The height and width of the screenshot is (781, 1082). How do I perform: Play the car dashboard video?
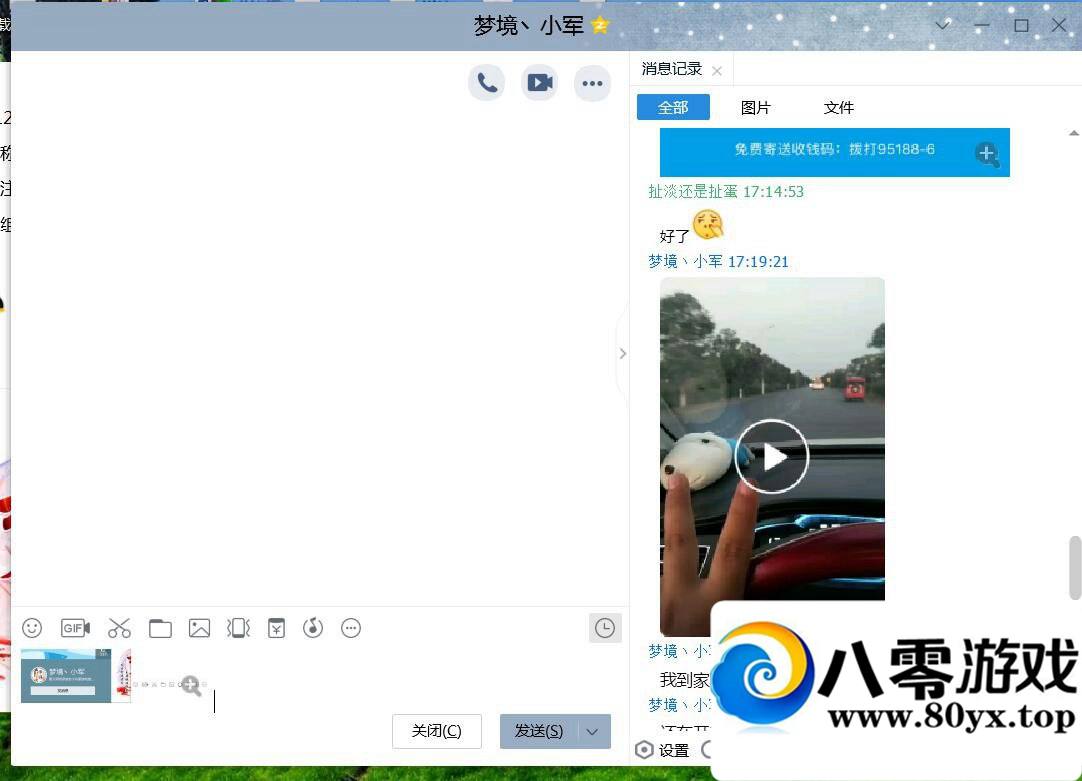point(771,456)
